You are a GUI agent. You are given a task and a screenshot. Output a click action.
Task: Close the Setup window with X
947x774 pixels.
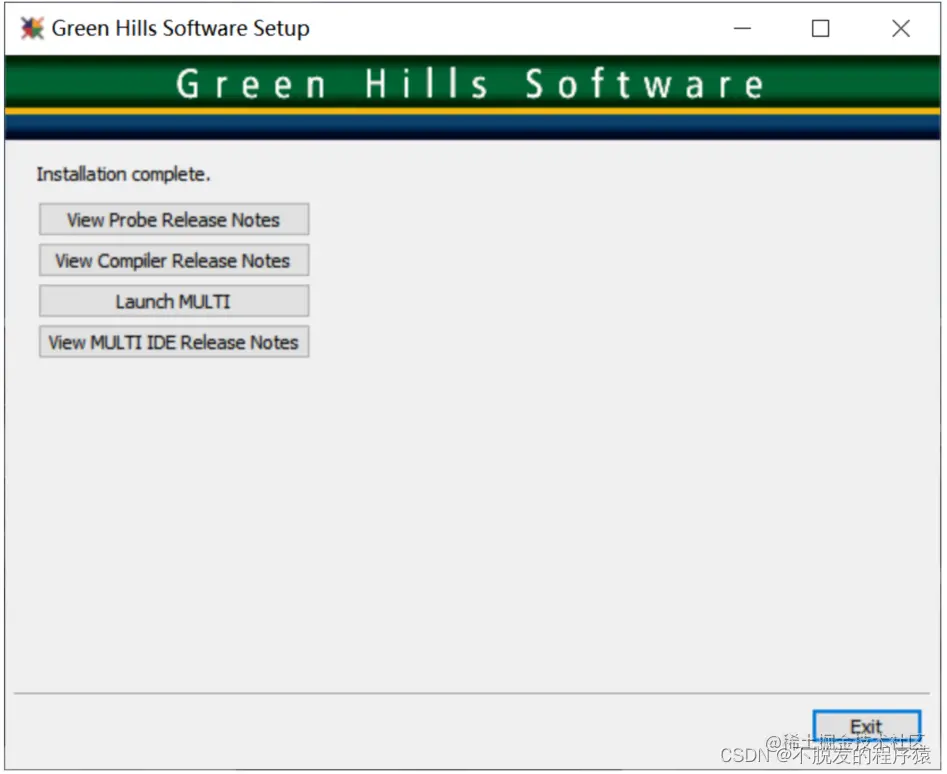(900, 28)
